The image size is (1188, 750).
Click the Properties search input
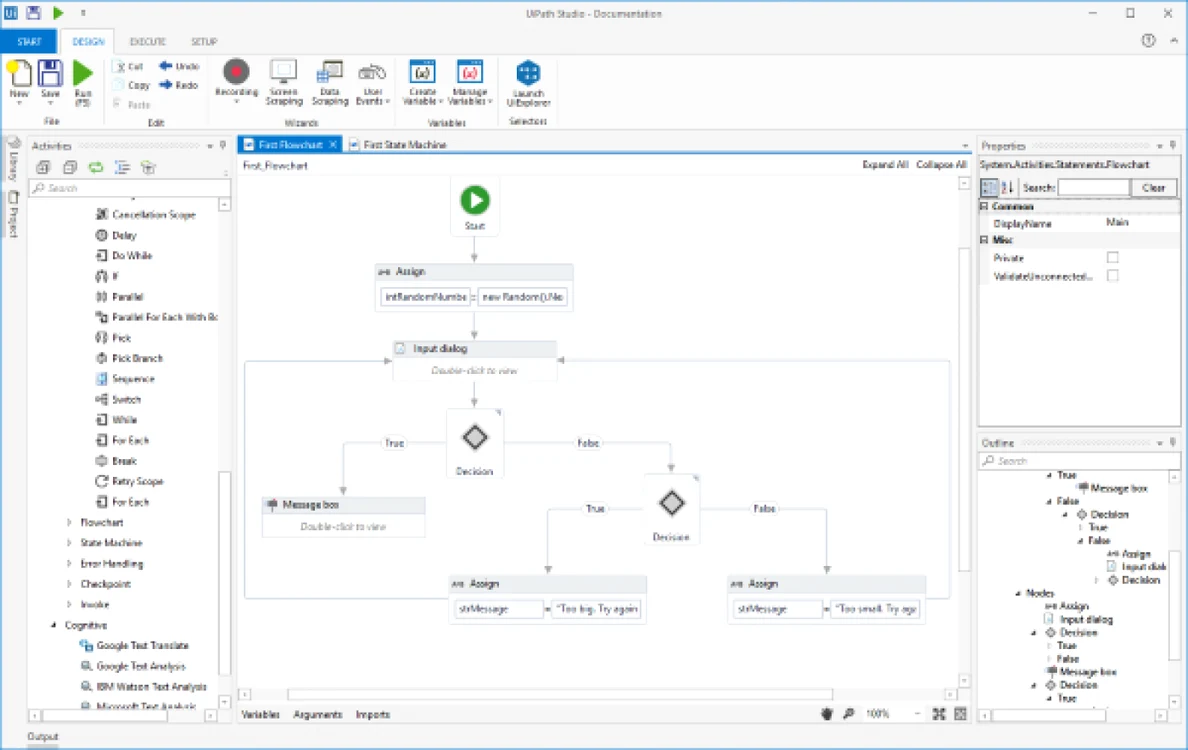pos(1094,188)
